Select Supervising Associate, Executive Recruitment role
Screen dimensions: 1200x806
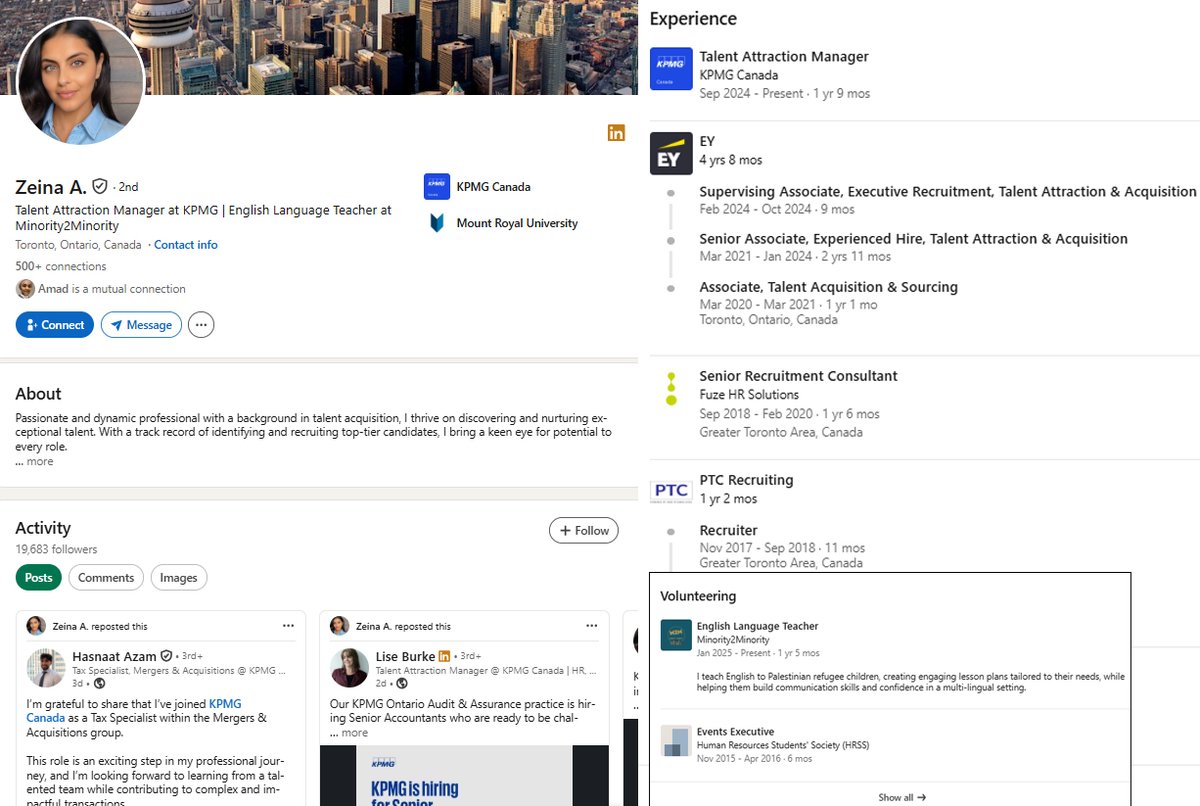[947, 191]
